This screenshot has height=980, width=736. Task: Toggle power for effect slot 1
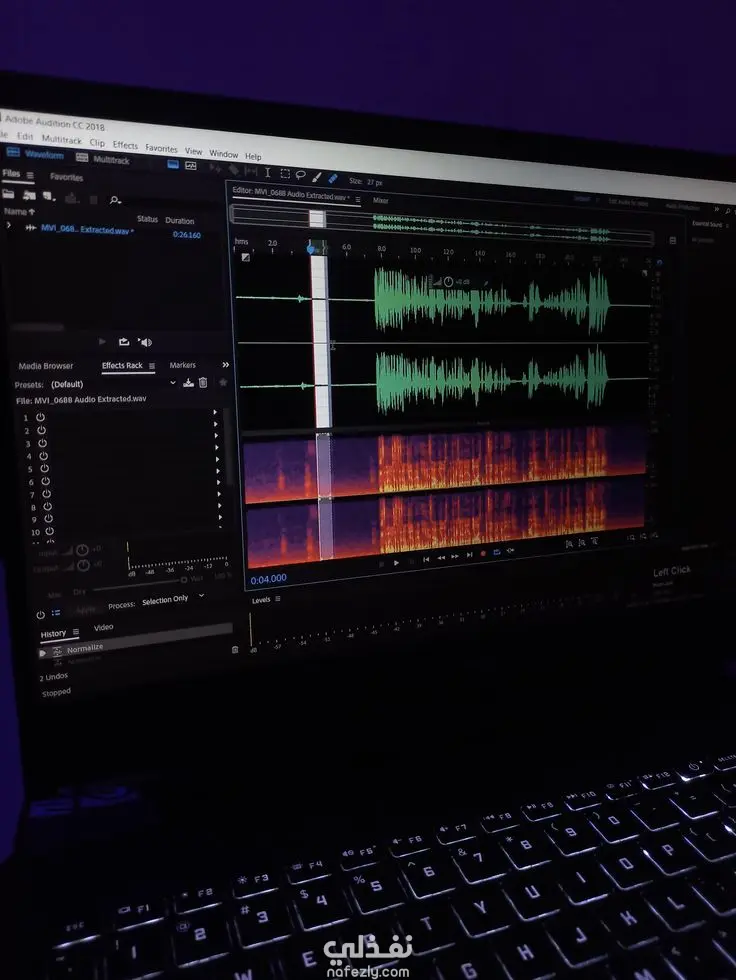click(x=40, y=417)
